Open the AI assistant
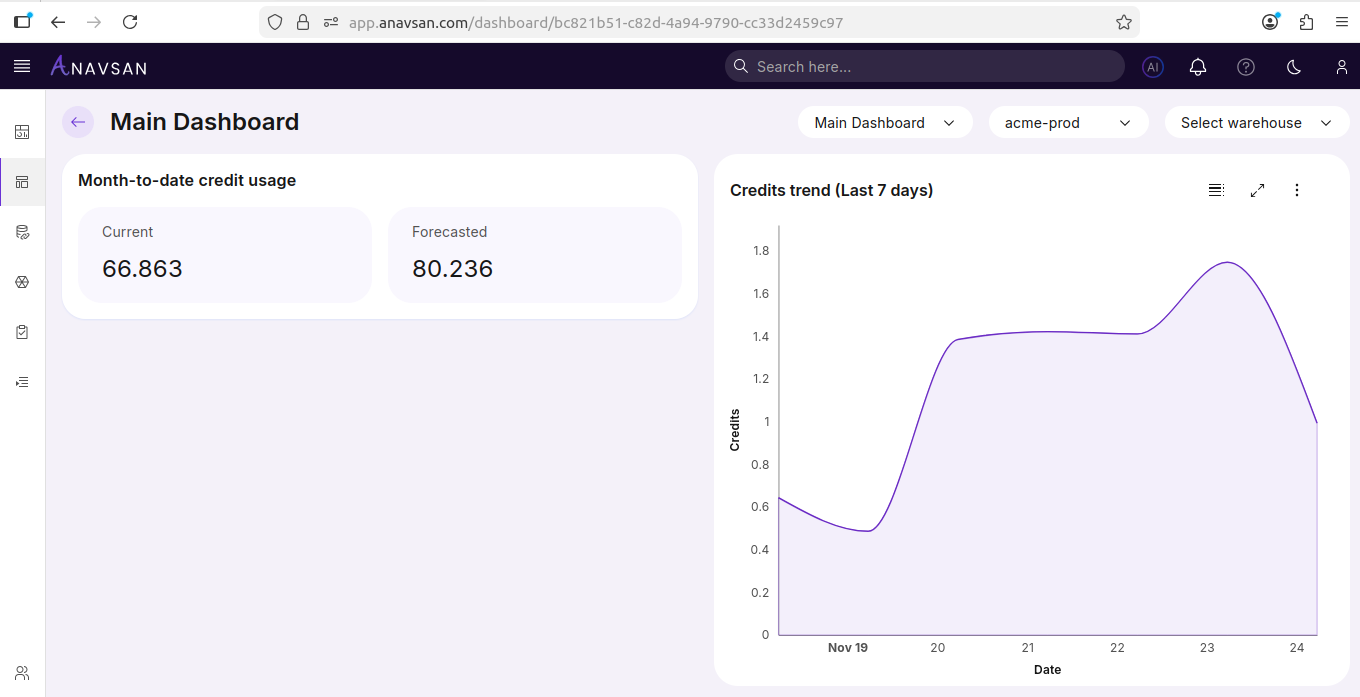The image size is (1360, 697). pos(1152,67)
